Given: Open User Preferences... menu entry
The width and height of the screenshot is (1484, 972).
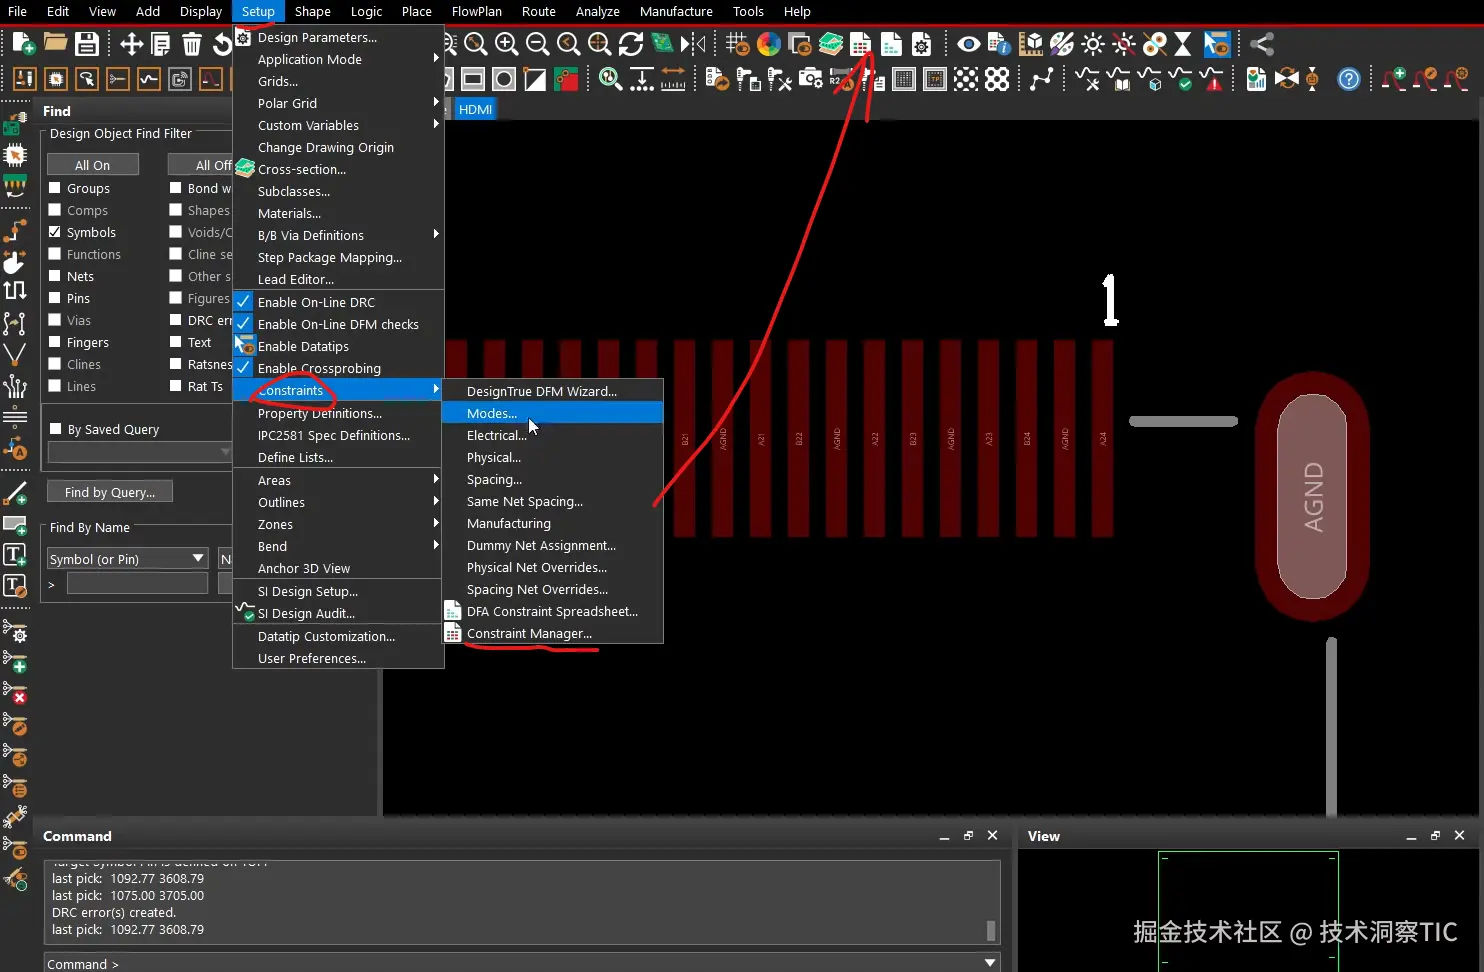Looking at the screenshot, I should (x=338, y=658).
